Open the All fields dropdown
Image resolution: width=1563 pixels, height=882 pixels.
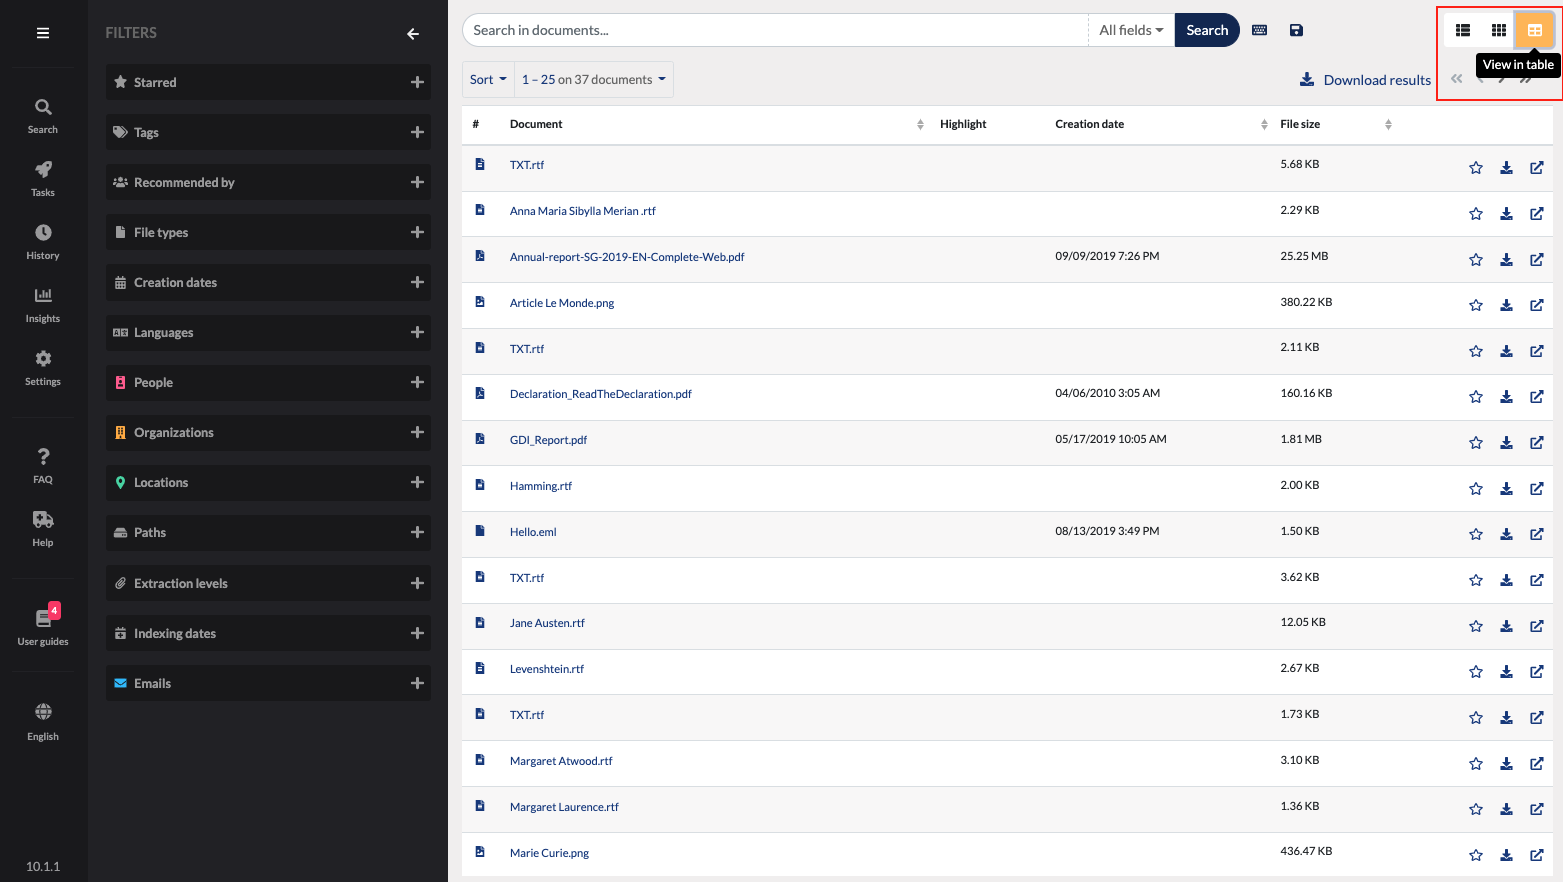1131,30
